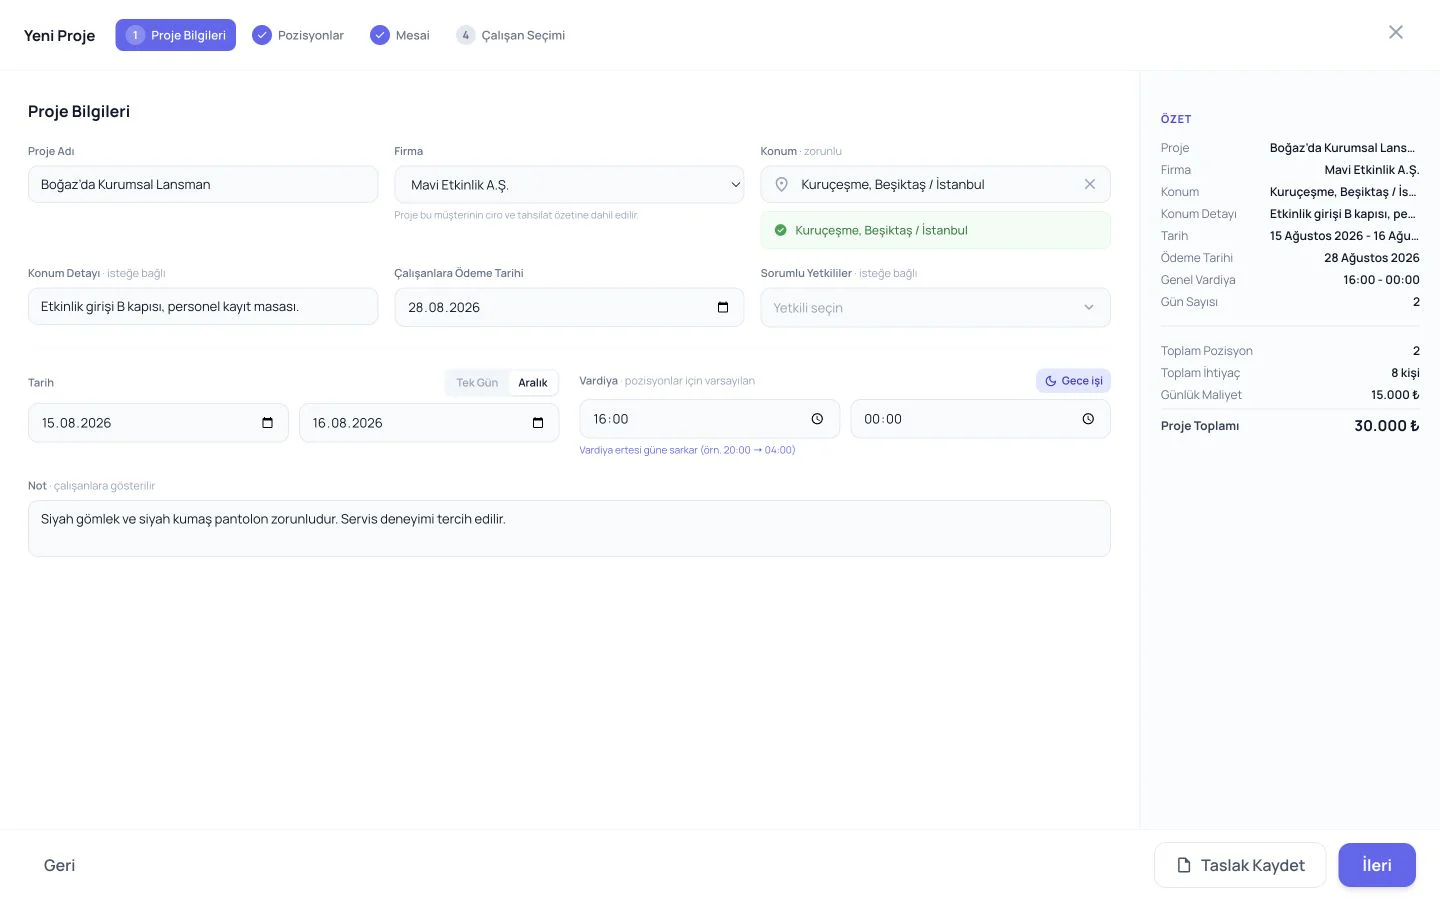Click the shift end time 00:00
The image size is (1440, 900).
883,419
